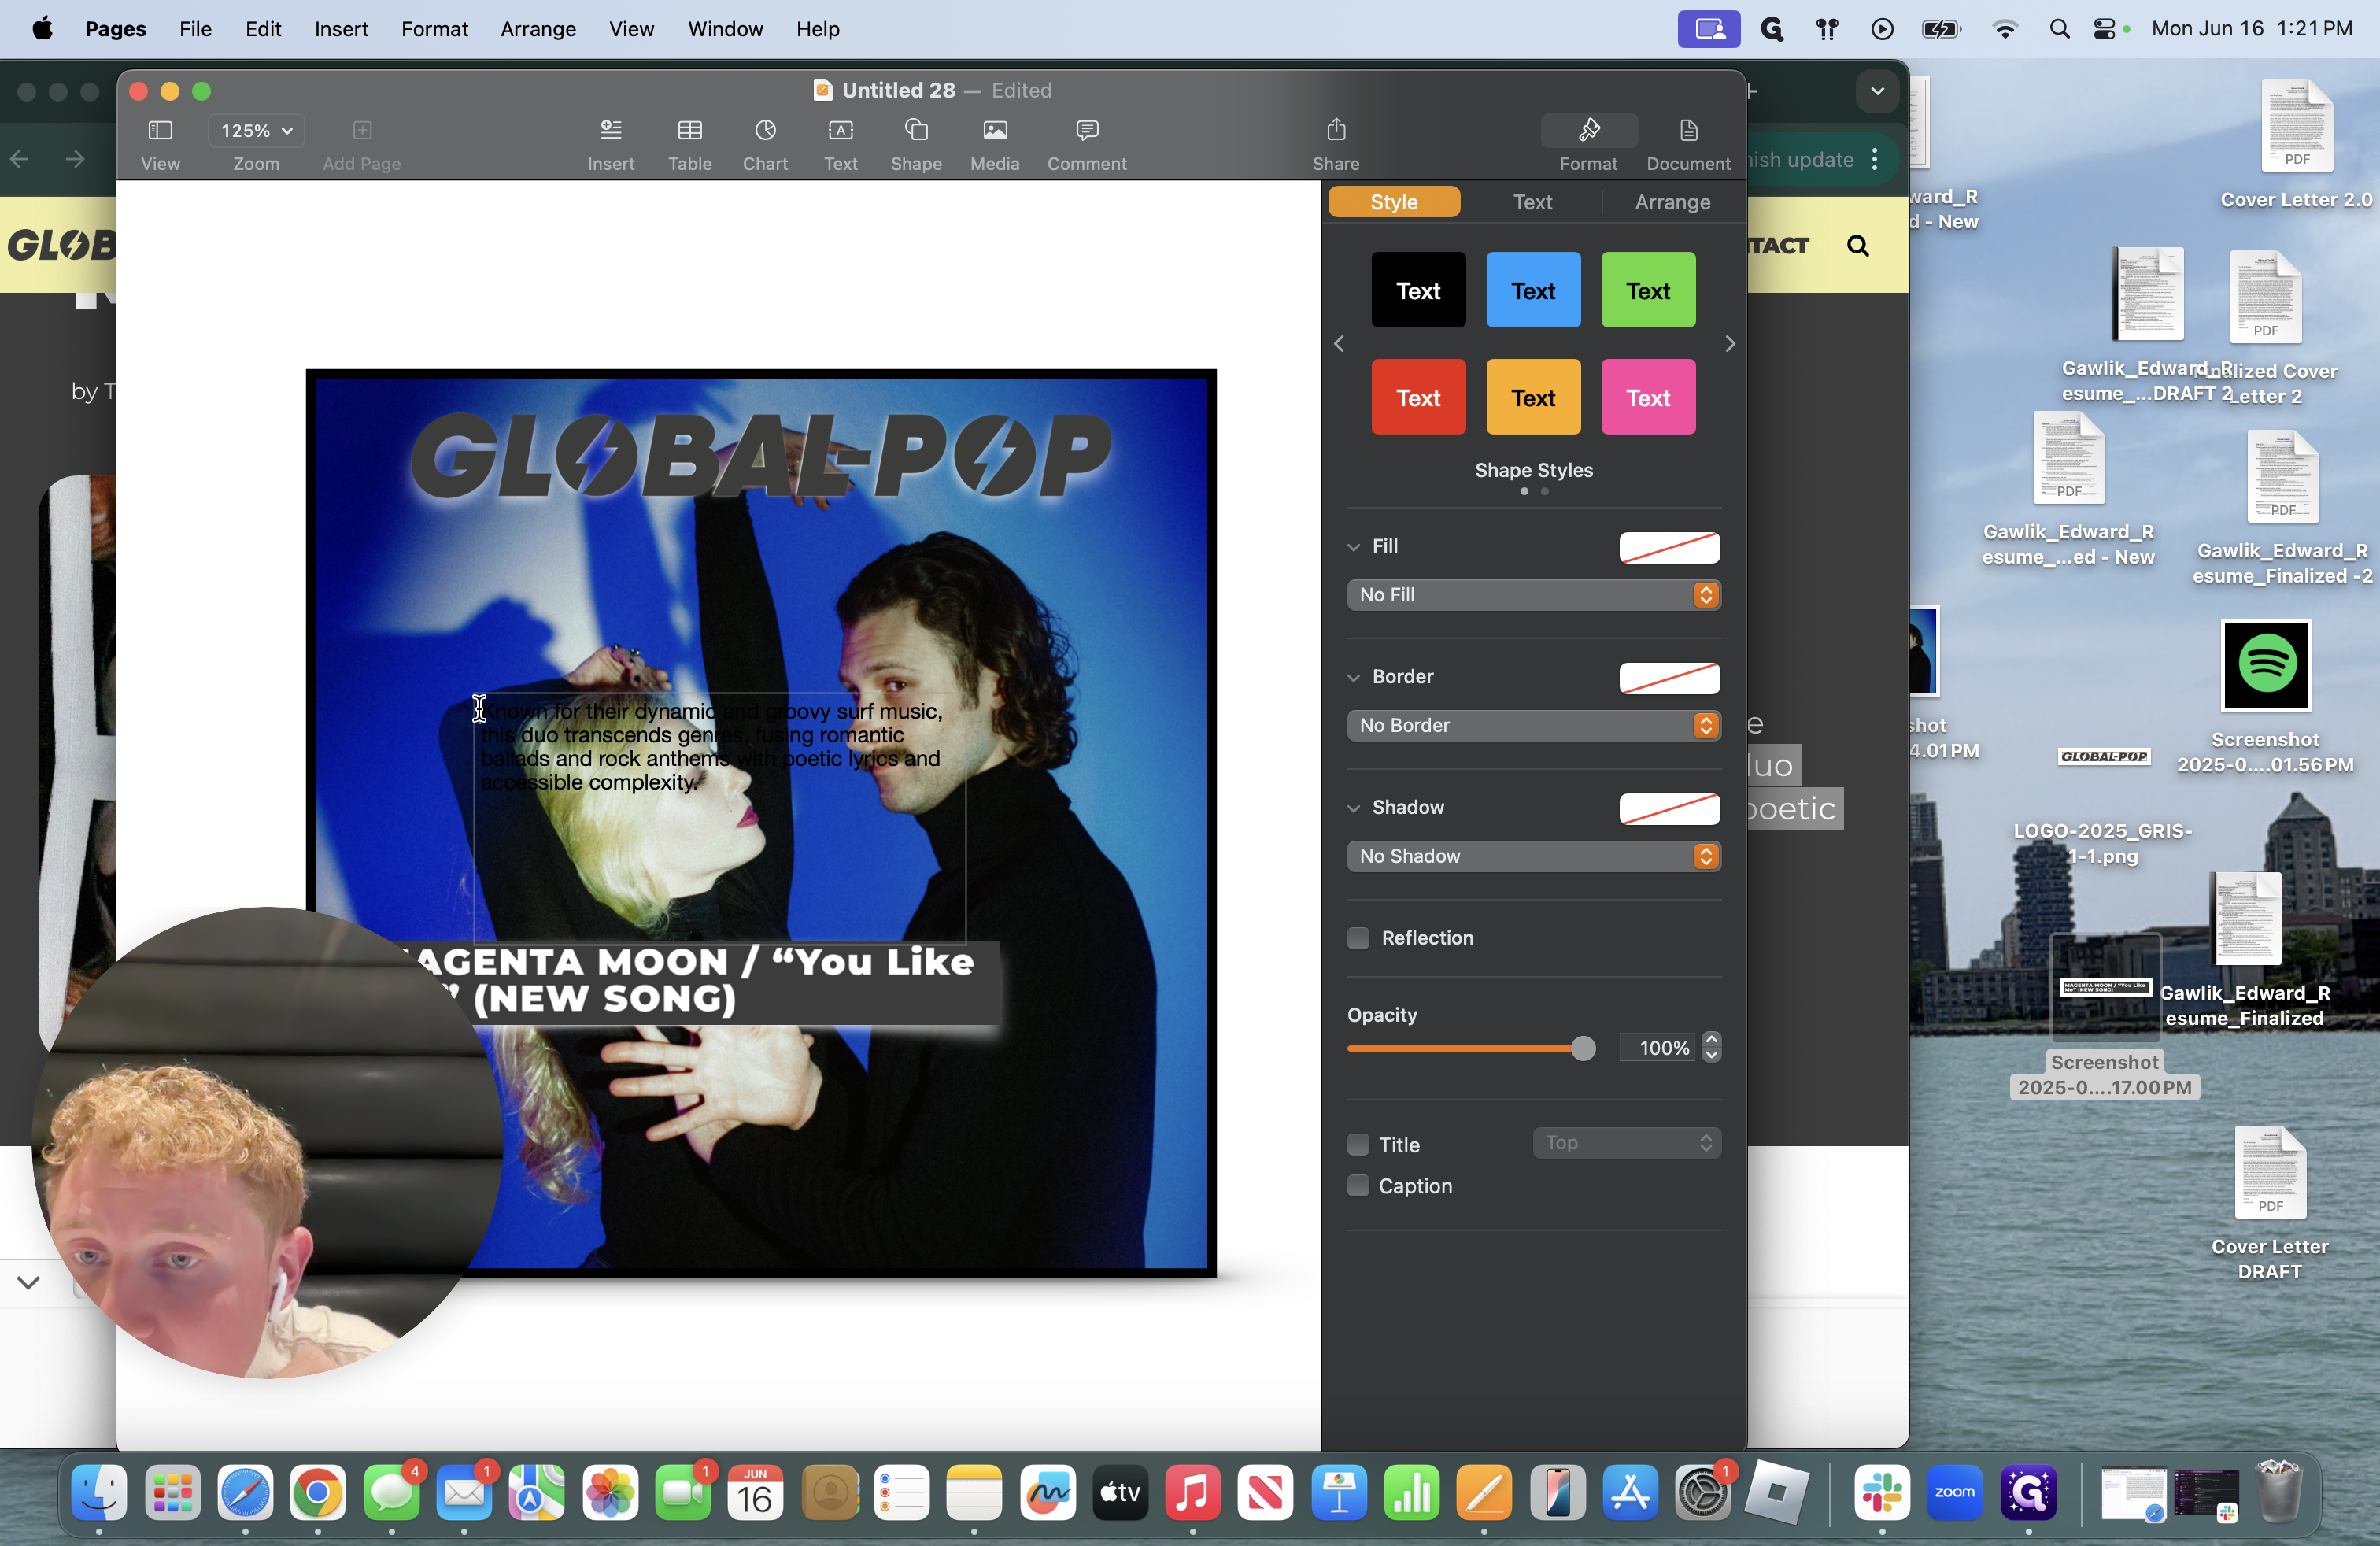The width and height of the screenshot is (2380, 1546).
Task: Open the Media toolbar icon
Action: tap(995, 130)
